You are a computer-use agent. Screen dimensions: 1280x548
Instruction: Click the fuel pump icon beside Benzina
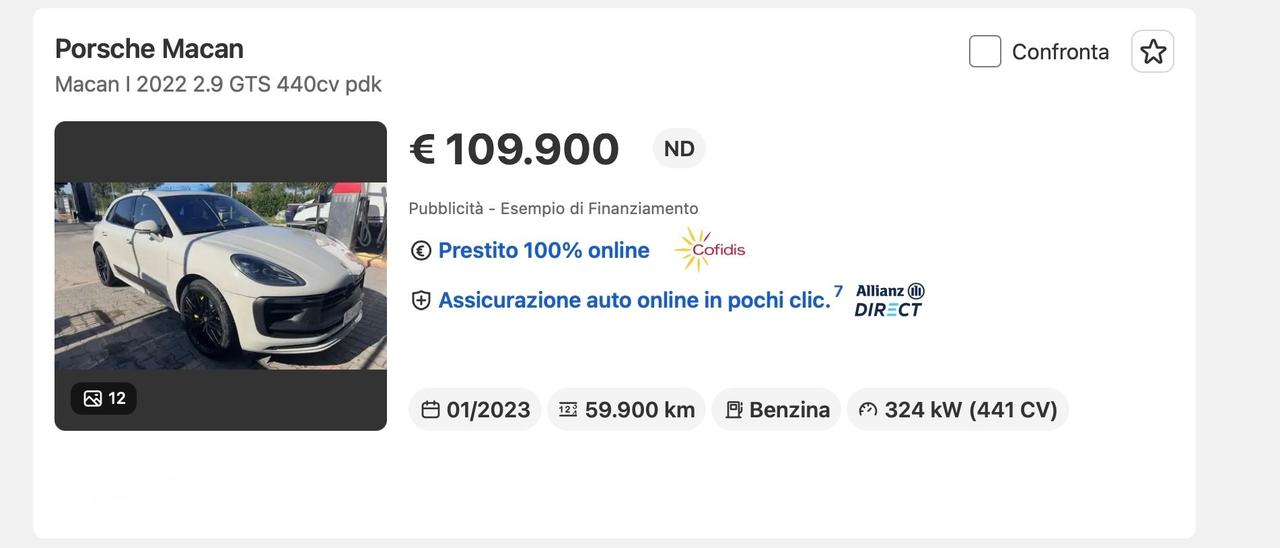733,410
